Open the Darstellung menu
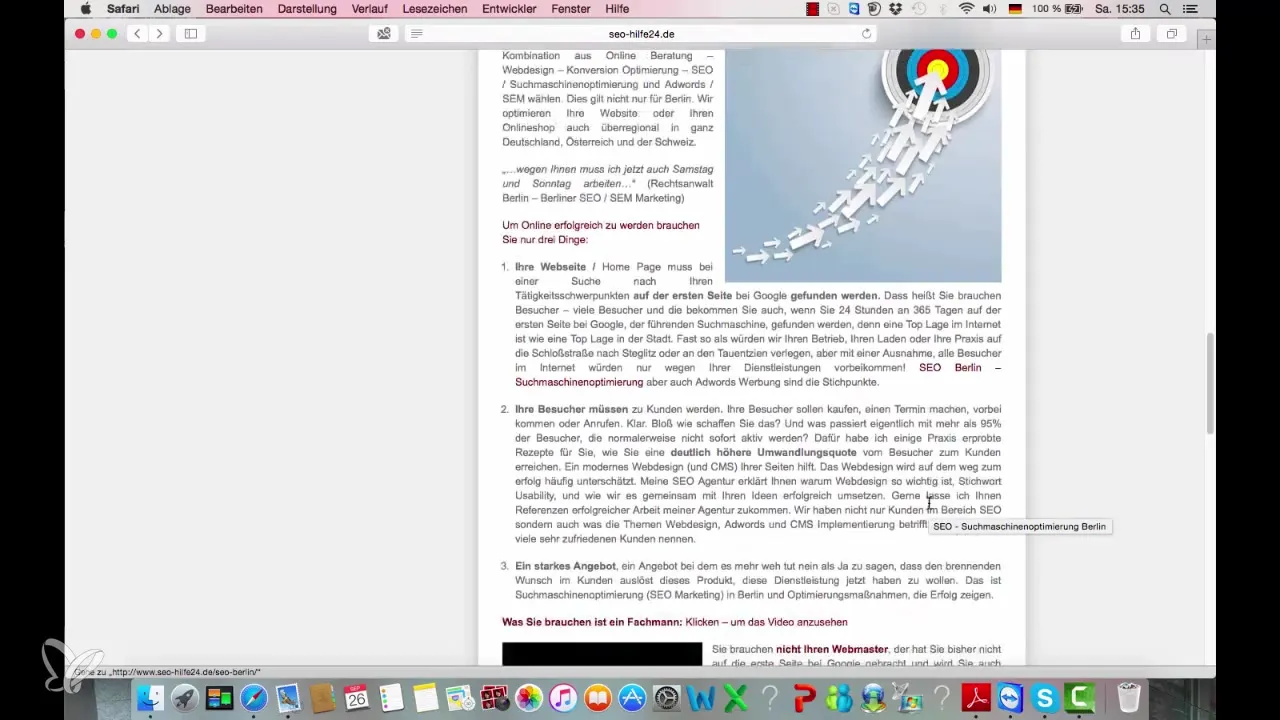 [306, 9]
